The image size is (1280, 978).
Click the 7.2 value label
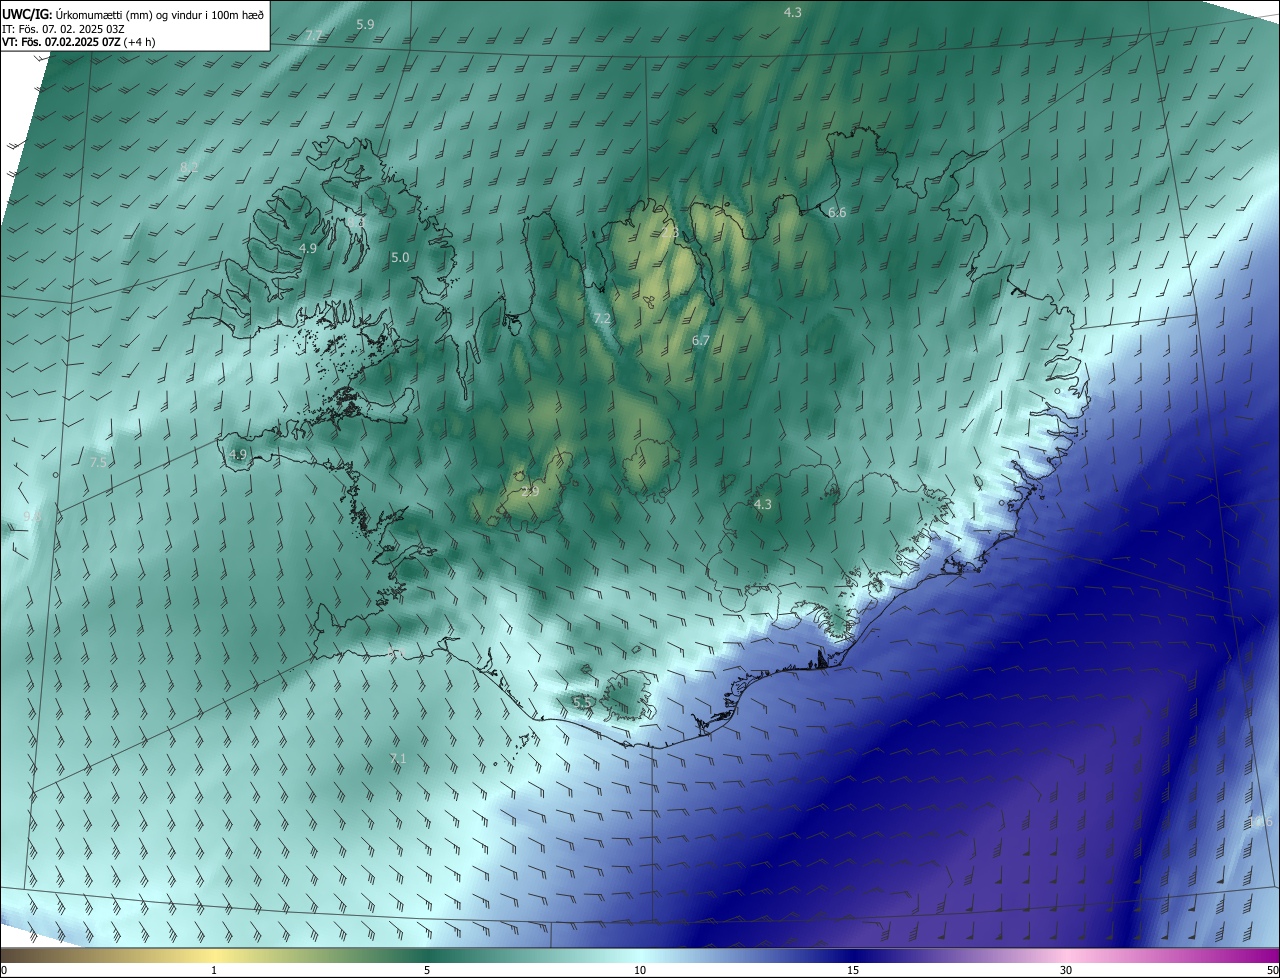[602, 319]
